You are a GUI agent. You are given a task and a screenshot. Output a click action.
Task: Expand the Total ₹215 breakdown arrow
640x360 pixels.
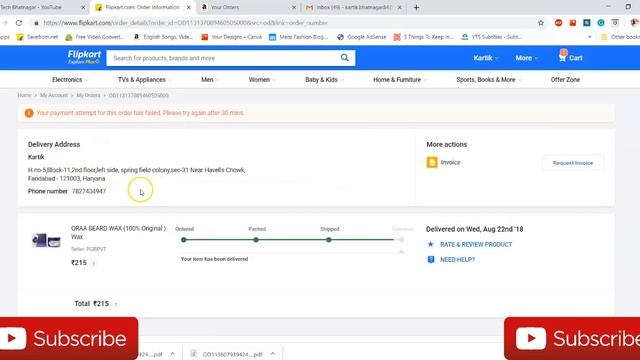pos(116,304)
